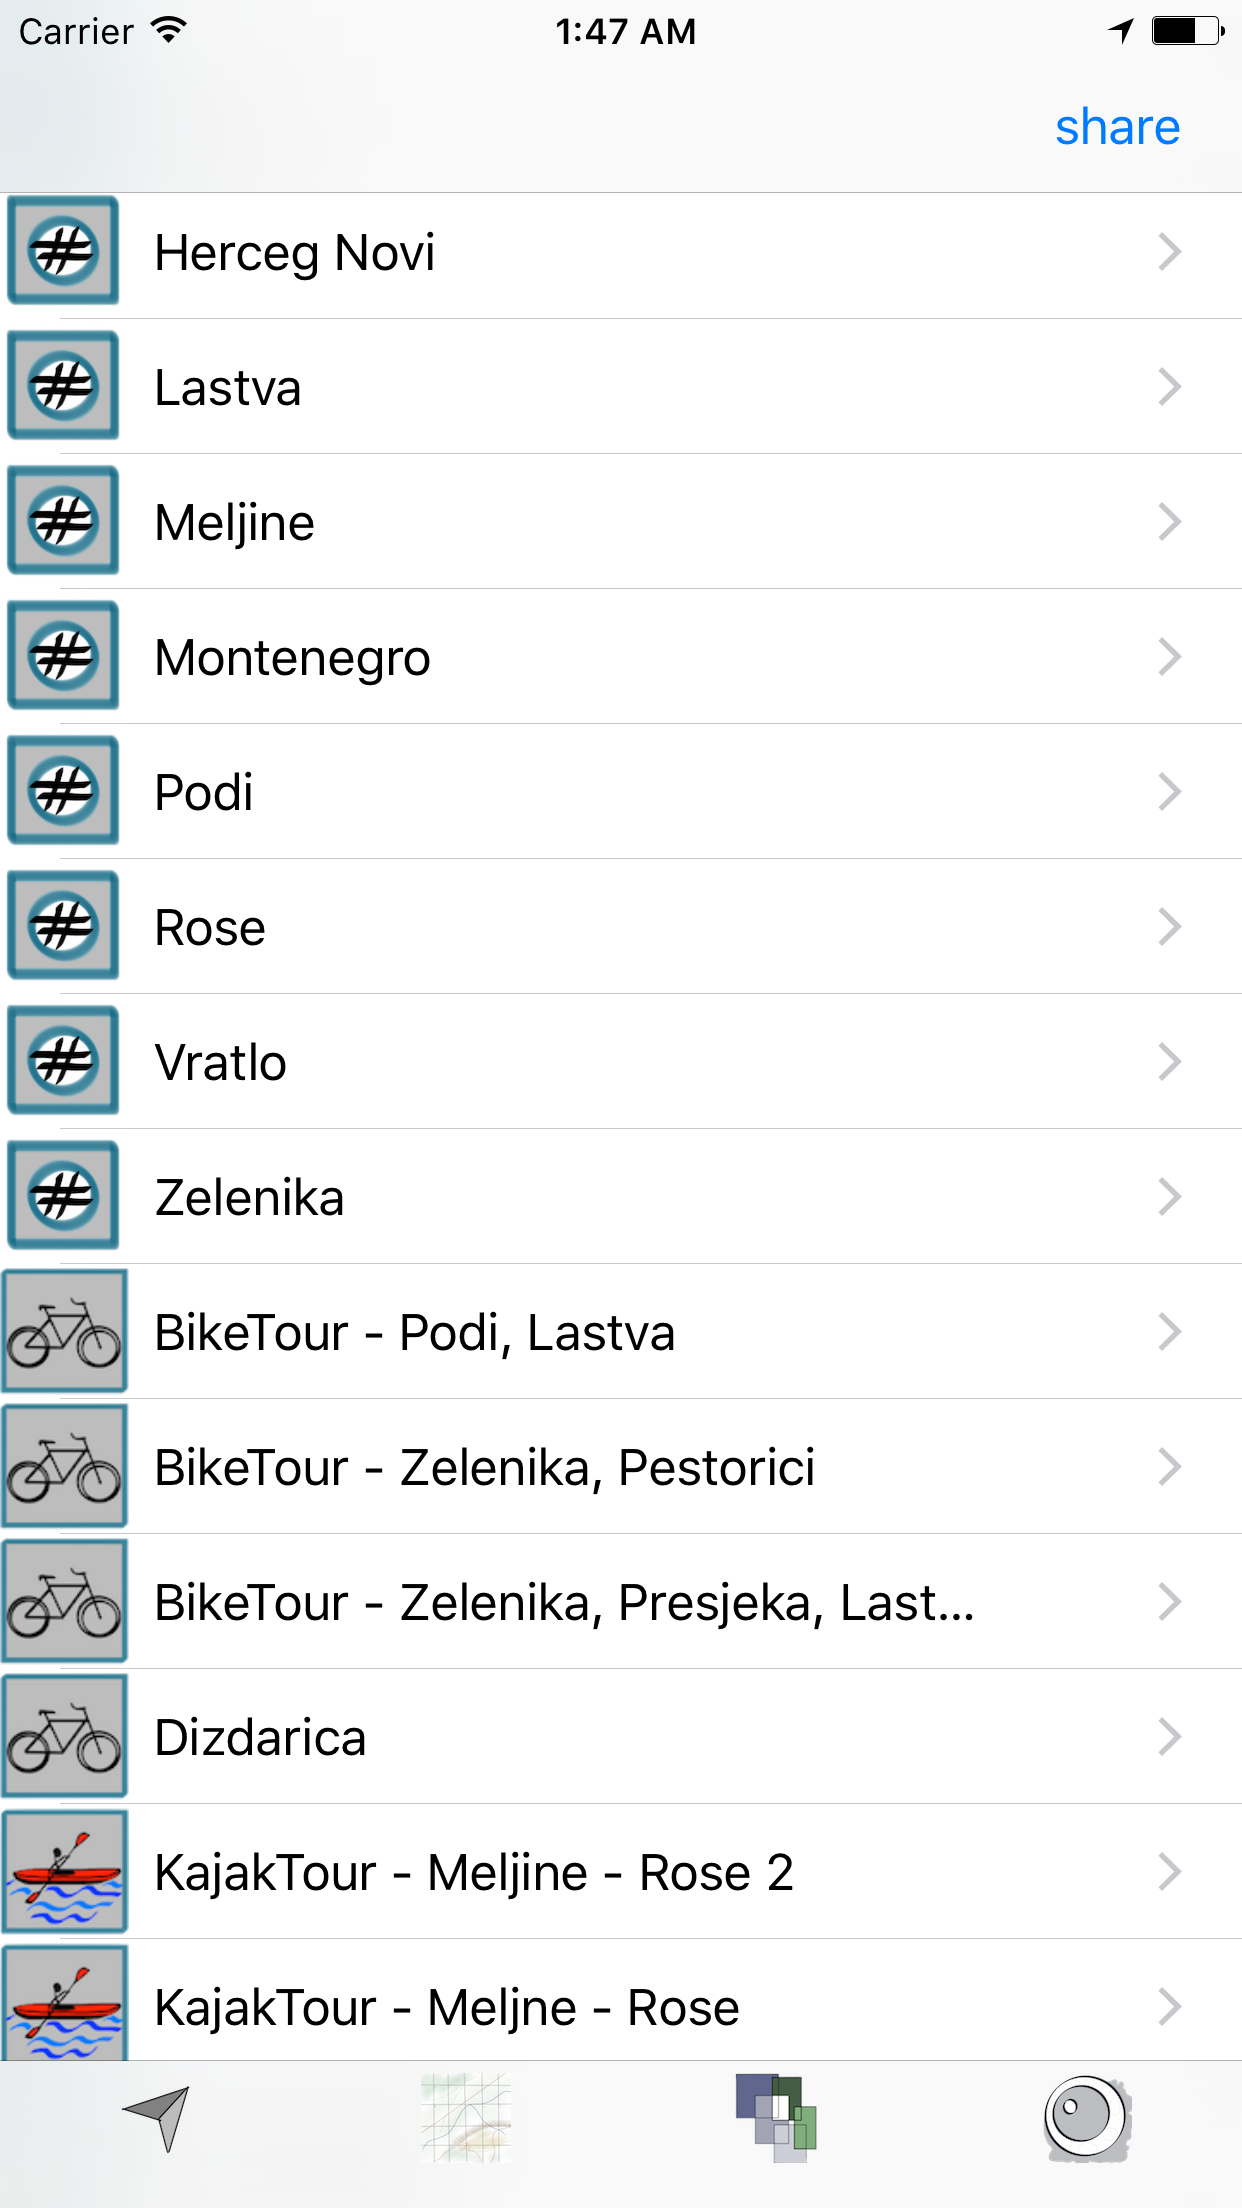Viewport: 1242px width, 2208px height.
Task: Tap bicycle icon for BikeTour Podi, Lastva
Action: pyautogui.click(x=64, y=1332)
